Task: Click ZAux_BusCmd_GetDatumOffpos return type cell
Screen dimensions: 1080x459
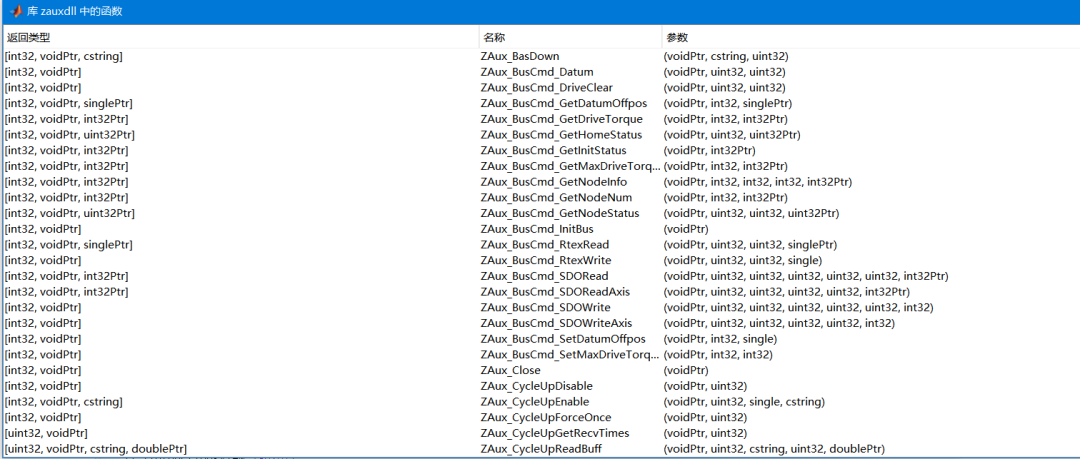Action: 68,103
